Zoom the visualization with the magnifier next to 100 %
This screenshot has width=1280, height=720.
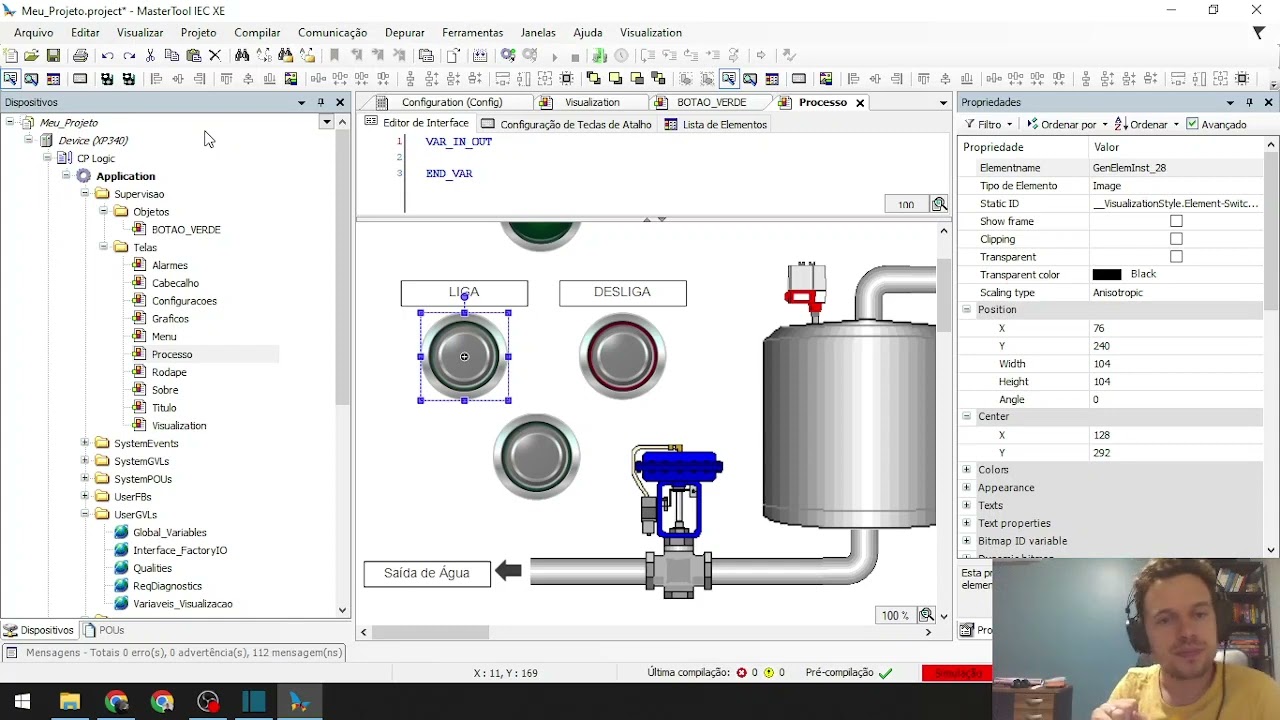click(x=926, y=615)
